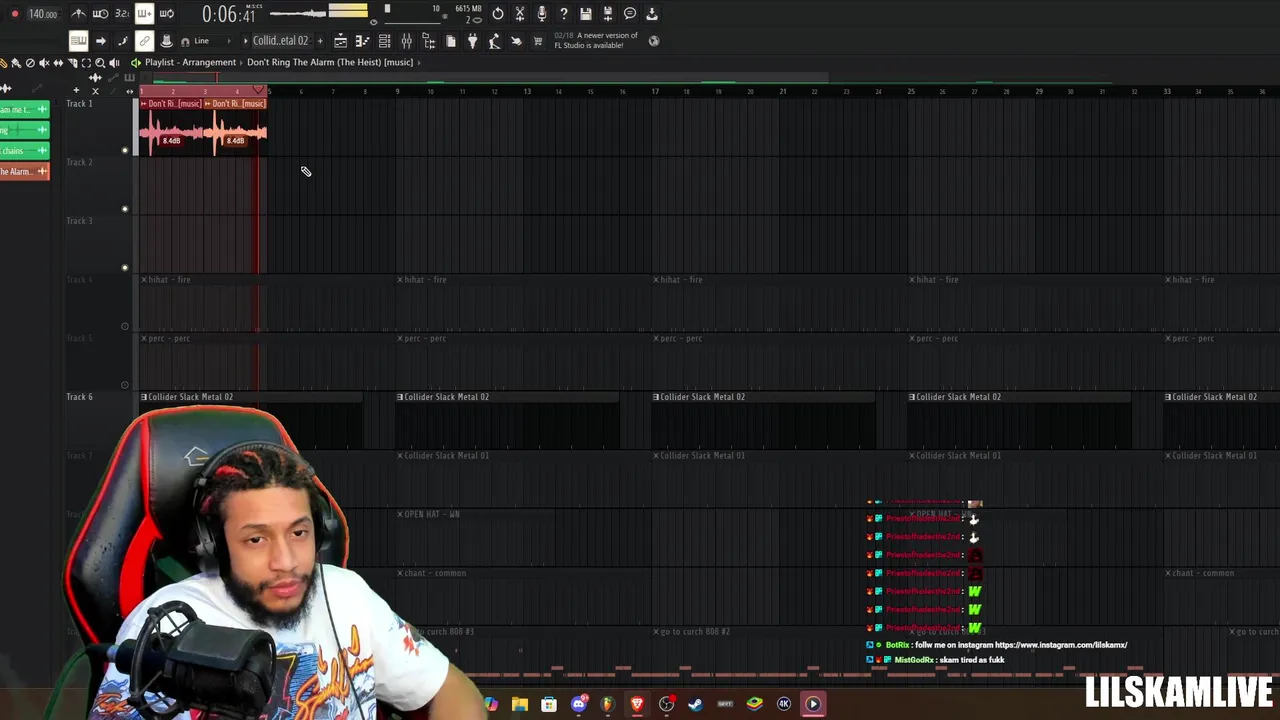
Task: Click the plugin picker plug icon
Action: pos(473,41)
